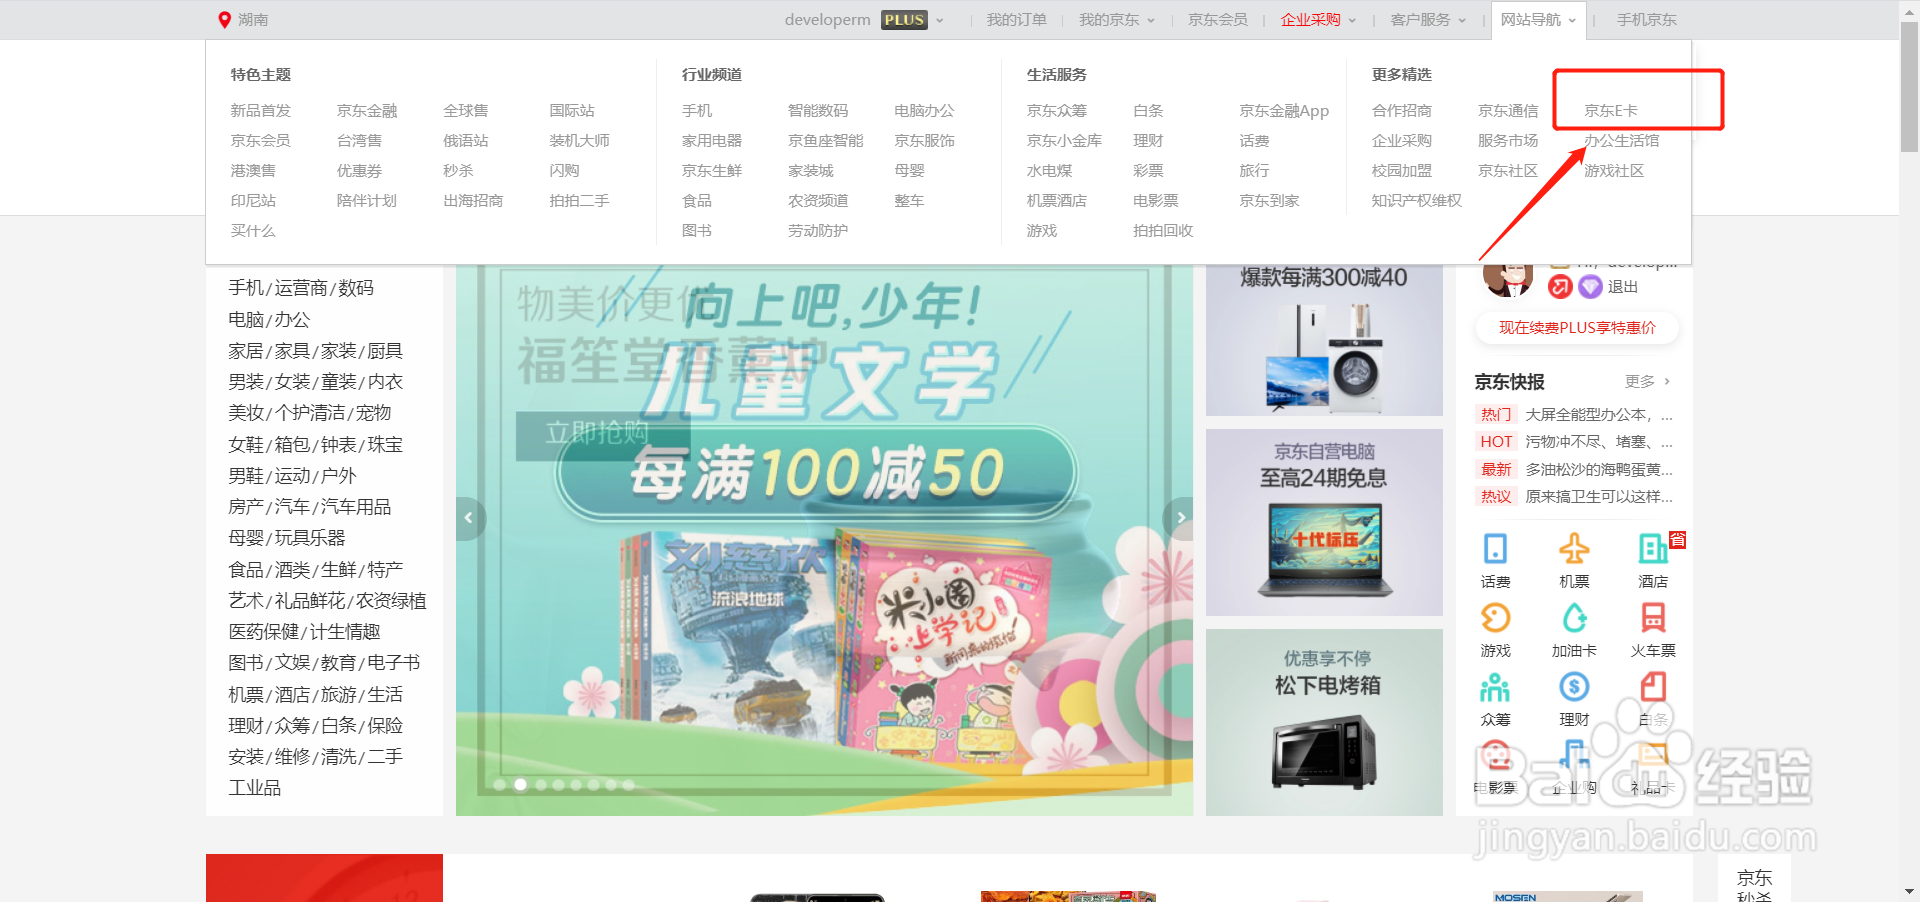Open the 游戏 game icon

(1495, 618)
